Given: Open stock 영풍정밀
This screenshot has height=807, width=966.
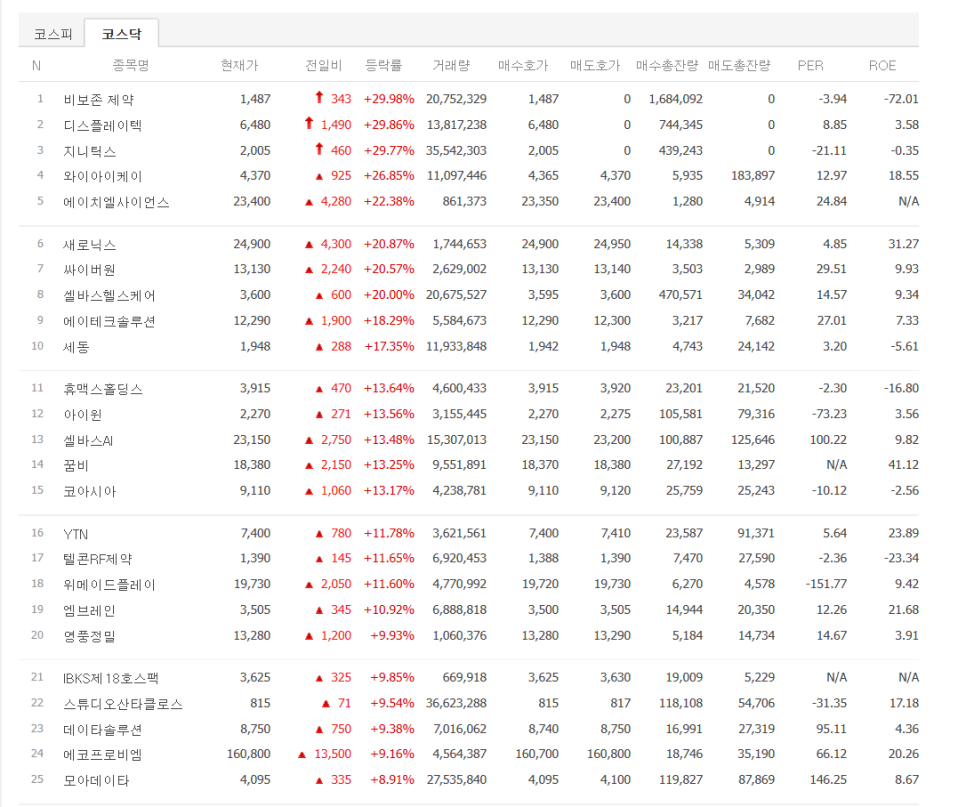Looking at the screenshot, I should click(x=89, y=636).
